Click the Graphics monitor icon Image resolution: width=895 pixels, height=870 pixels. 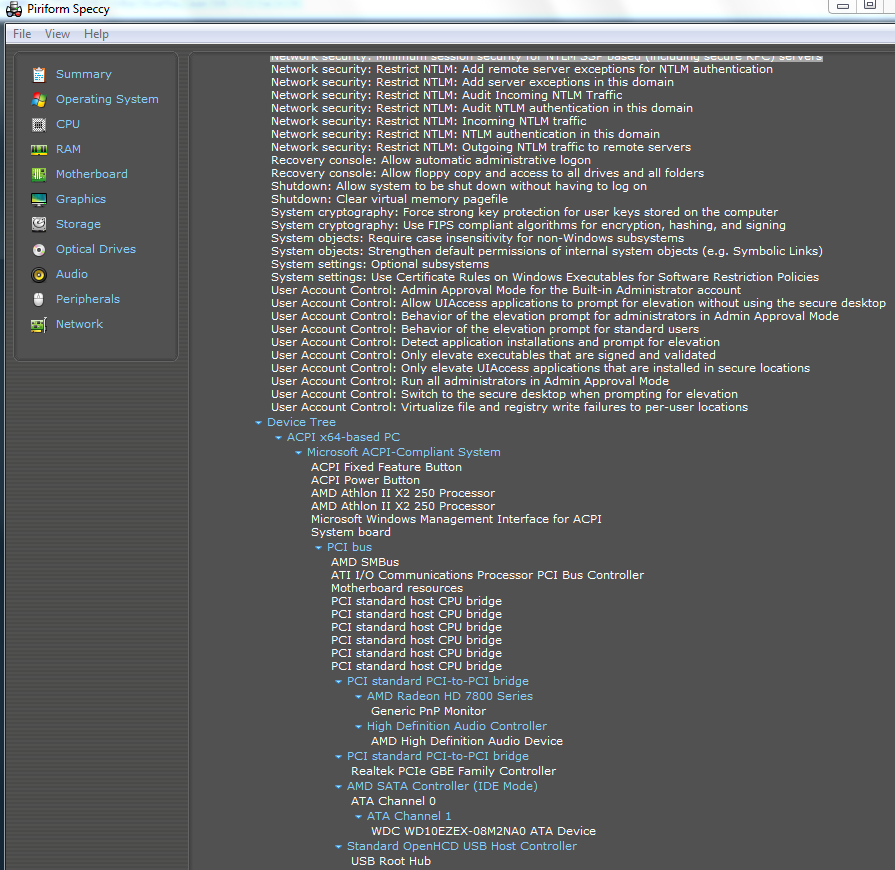tap(39, 199)
